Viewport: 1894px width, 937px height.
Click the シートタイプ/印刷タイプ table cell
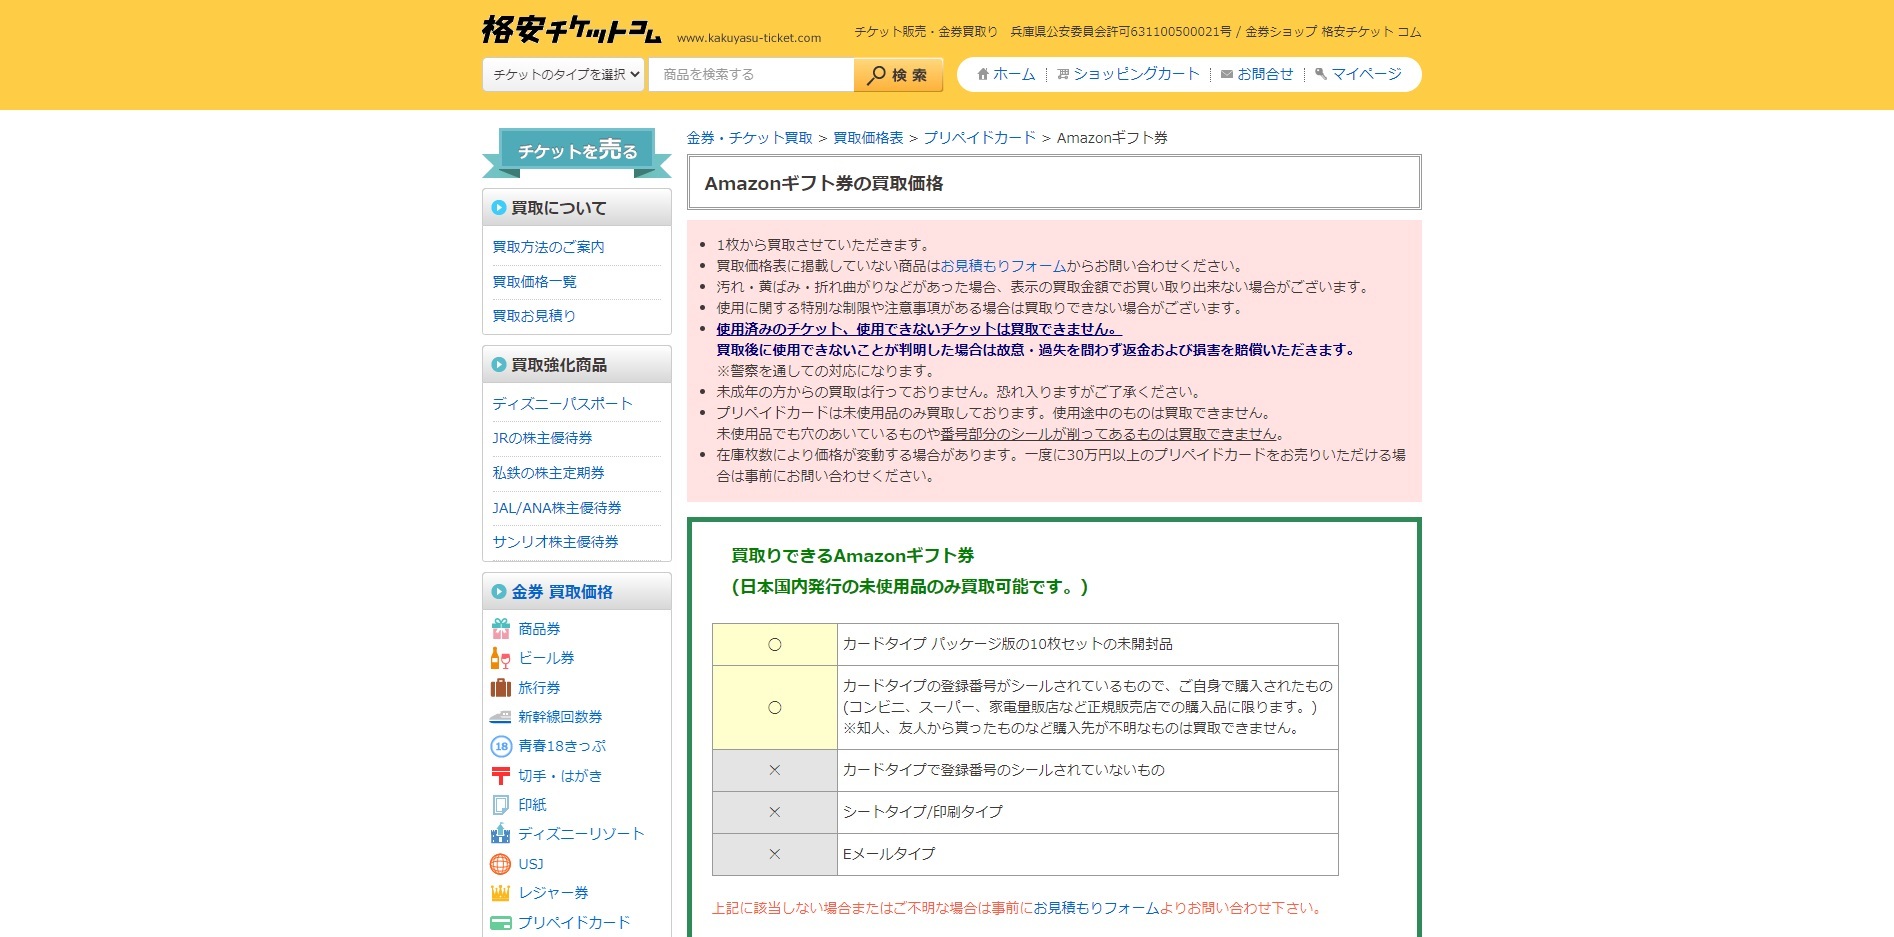[x=1087, y=812]
